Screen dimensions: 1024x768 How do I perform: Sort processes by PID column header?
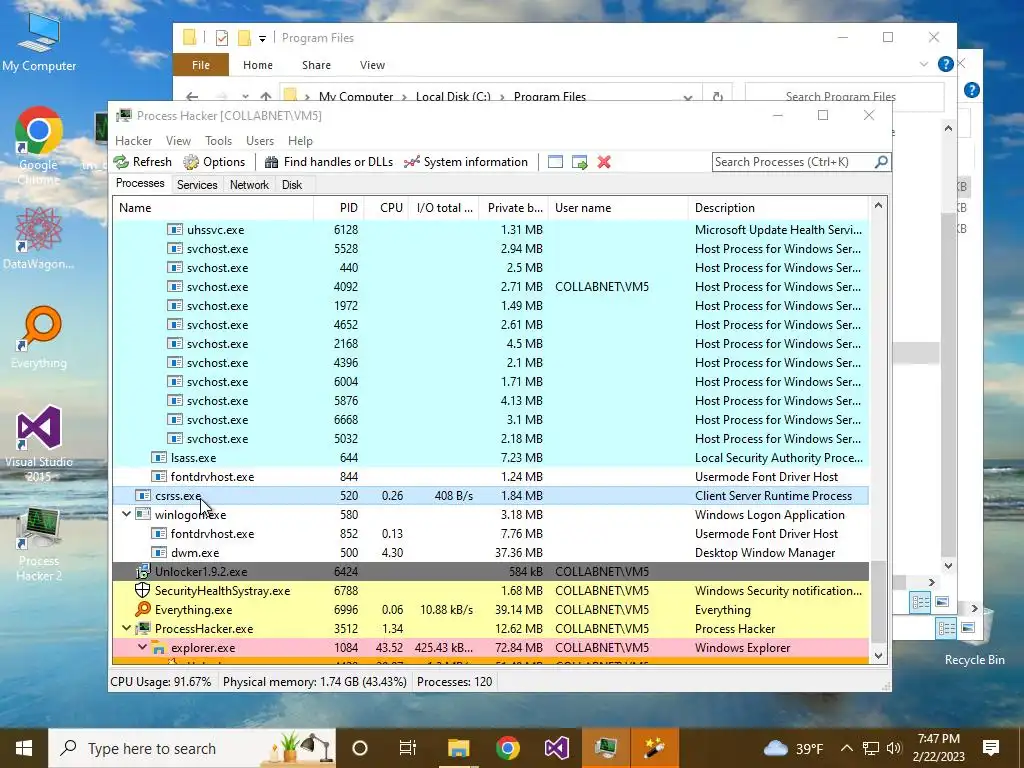click(338, 208)
